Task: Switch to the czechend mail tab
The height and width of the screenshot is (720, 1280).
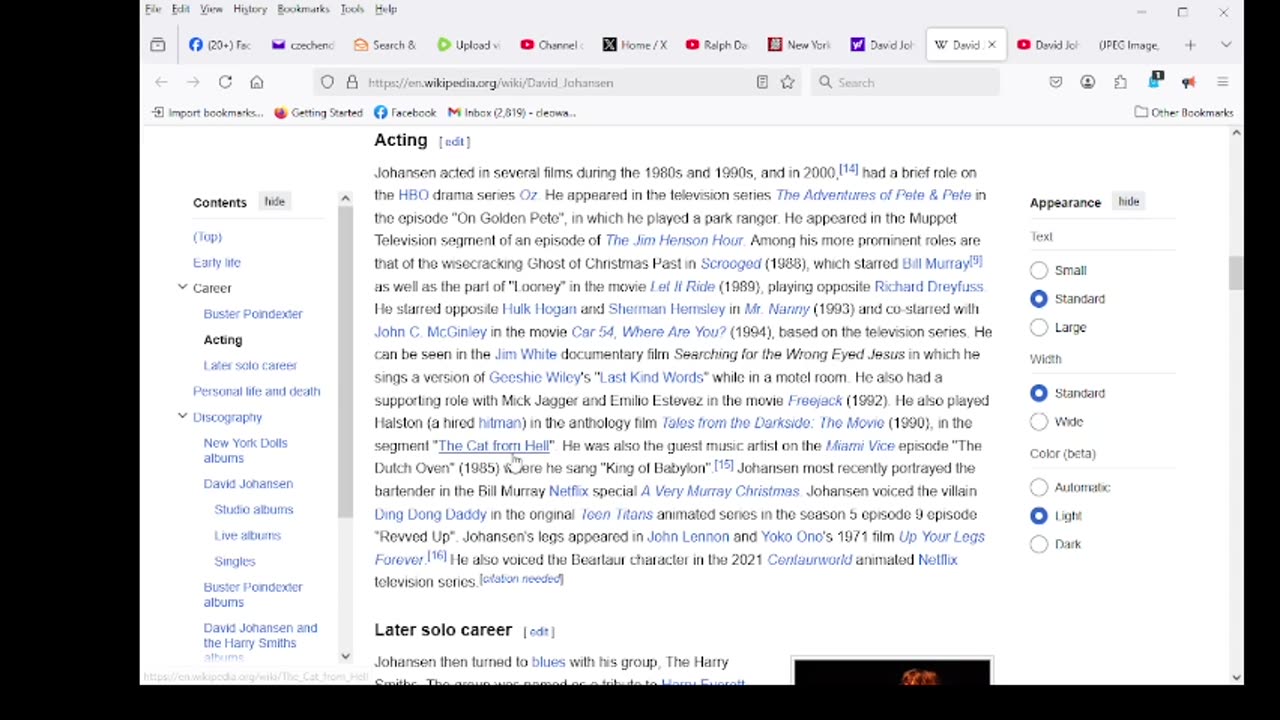Action: tap(303, 45)
